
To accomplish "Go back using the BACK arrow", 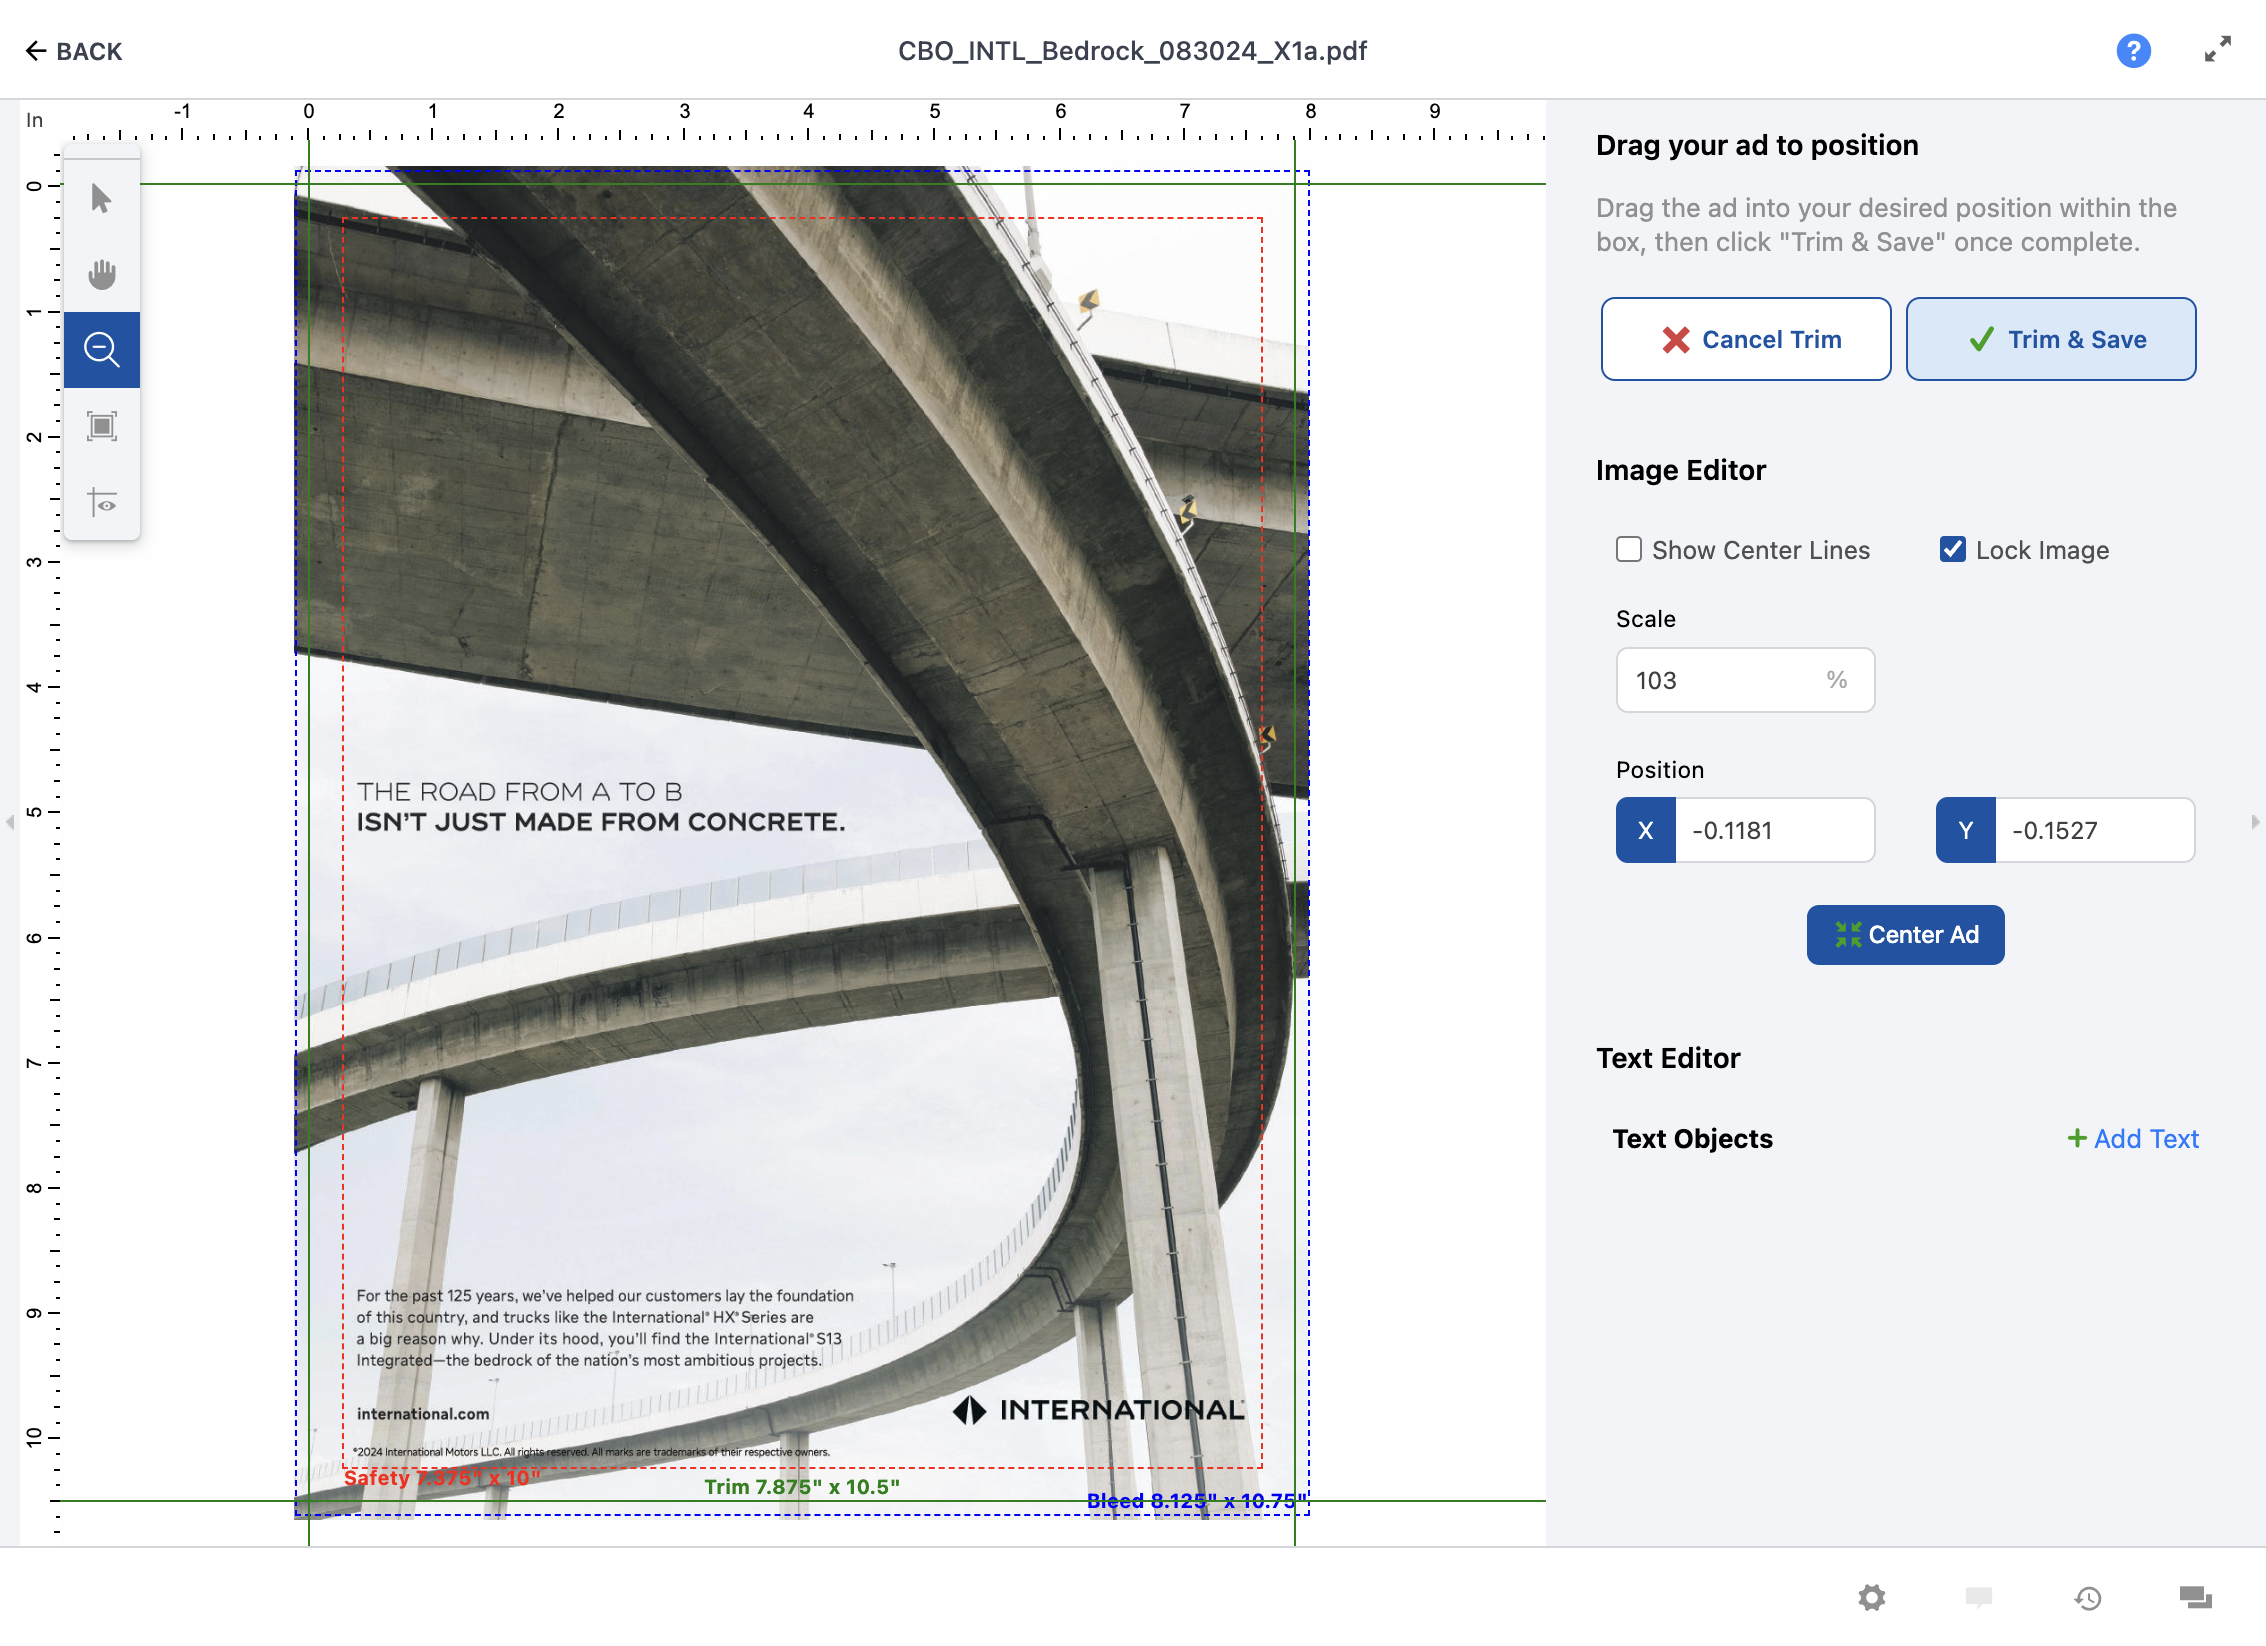I will 73,51.
